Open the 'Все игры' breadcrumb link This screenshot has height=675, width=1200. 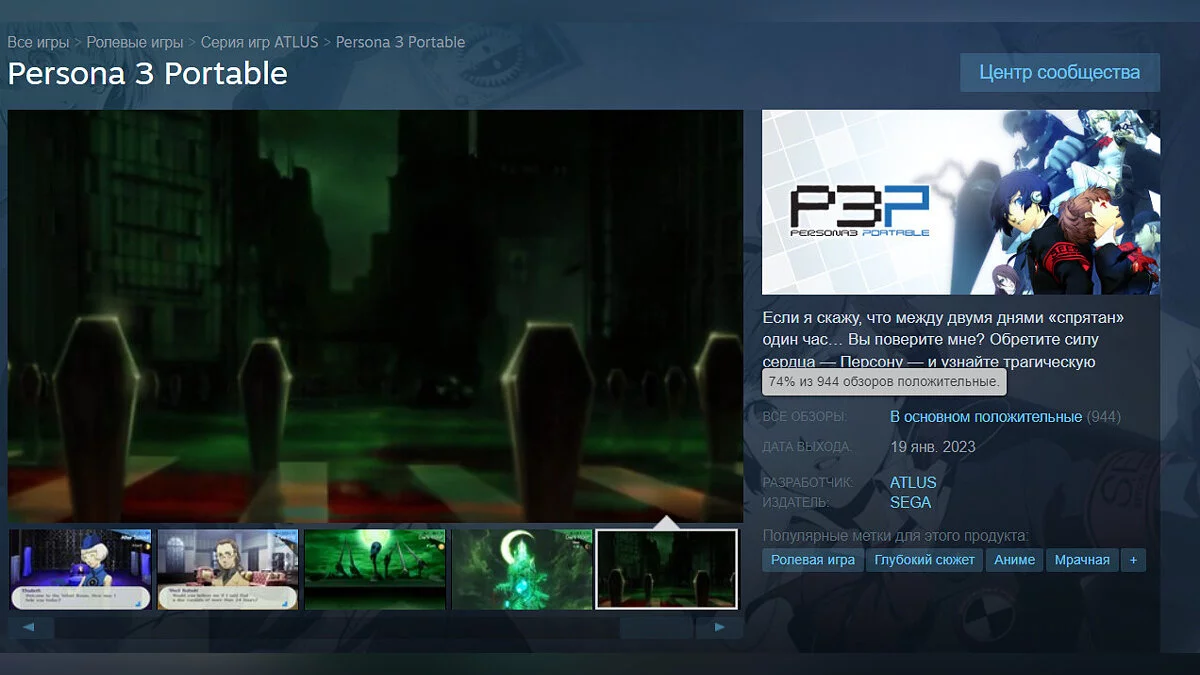click(38, 42)
